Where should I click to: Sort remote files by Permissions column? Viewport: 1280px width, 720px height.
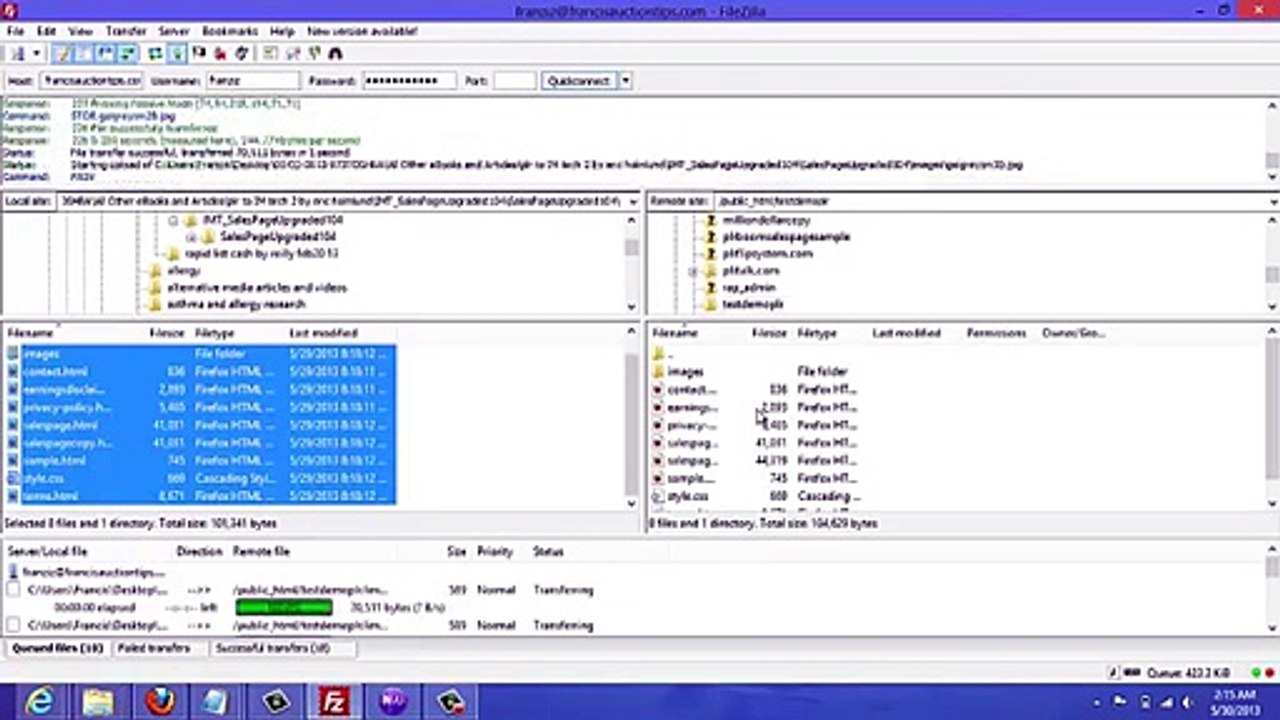pyautogui.click(x=996, y=333)
